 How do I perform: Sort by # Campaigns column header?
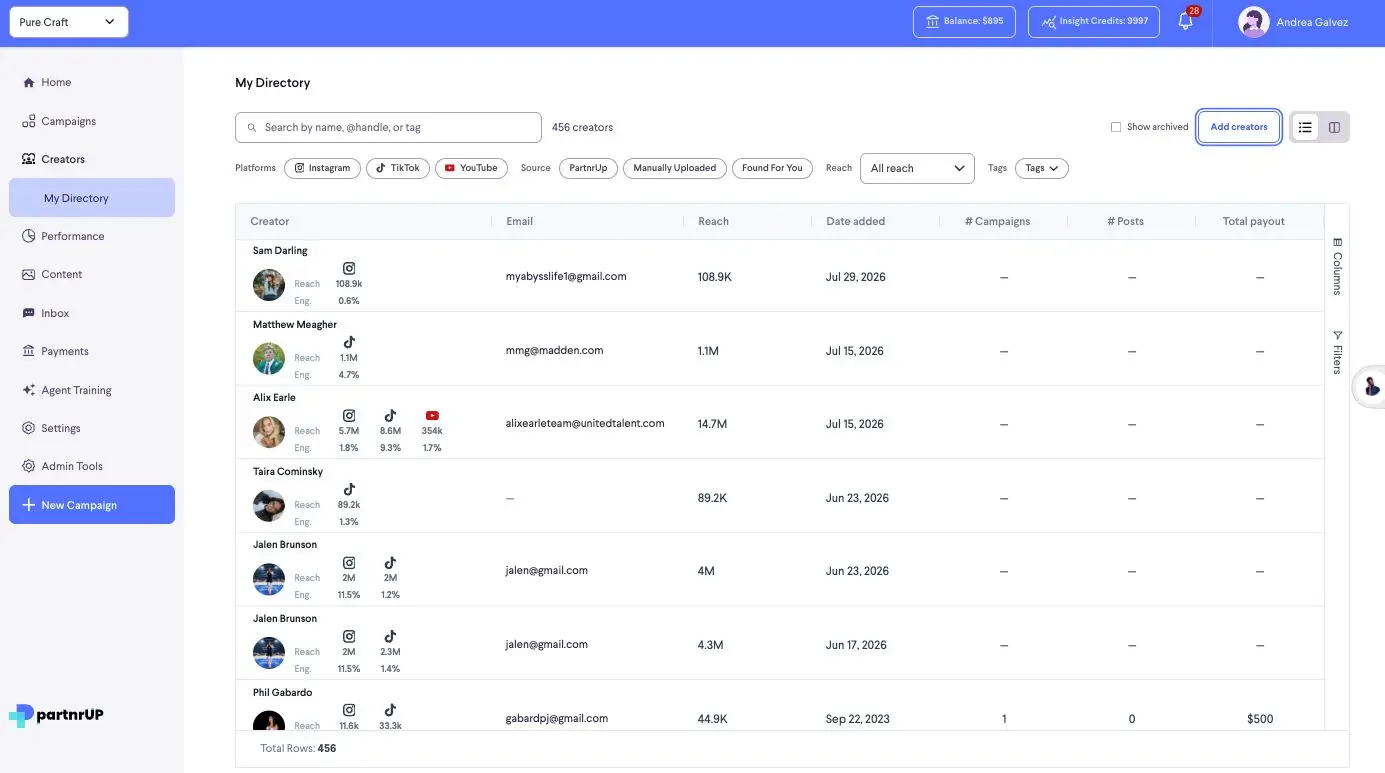(997, 221)
